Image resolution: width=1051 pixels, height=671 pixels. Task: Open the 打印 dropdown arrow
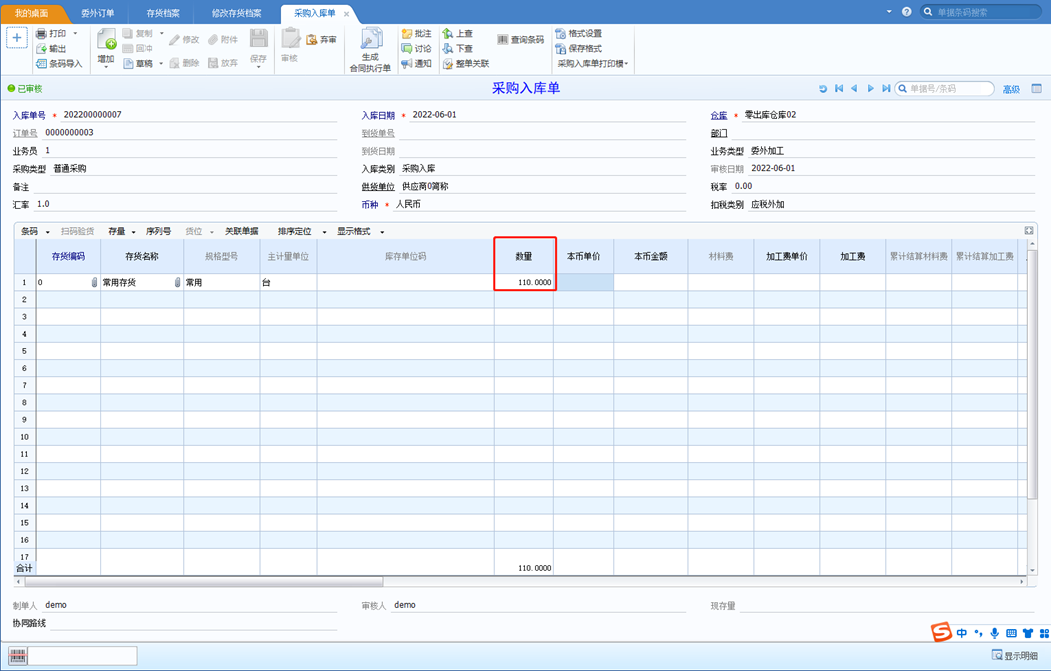coord(75,34)
